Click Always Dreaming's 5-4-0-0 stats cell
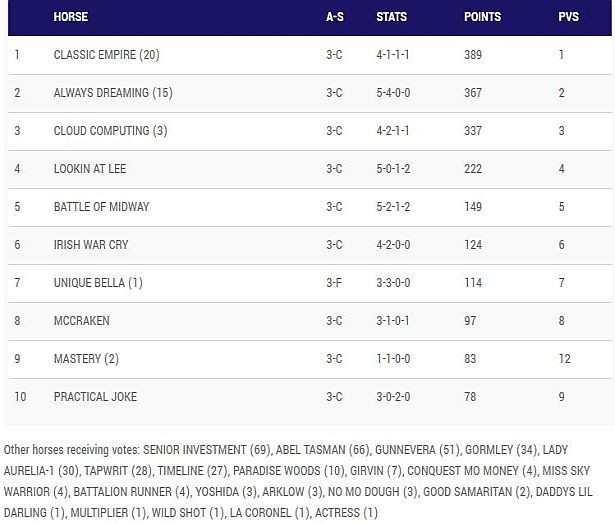The width and height of the screenshot is (615, 524). (392, 93)
